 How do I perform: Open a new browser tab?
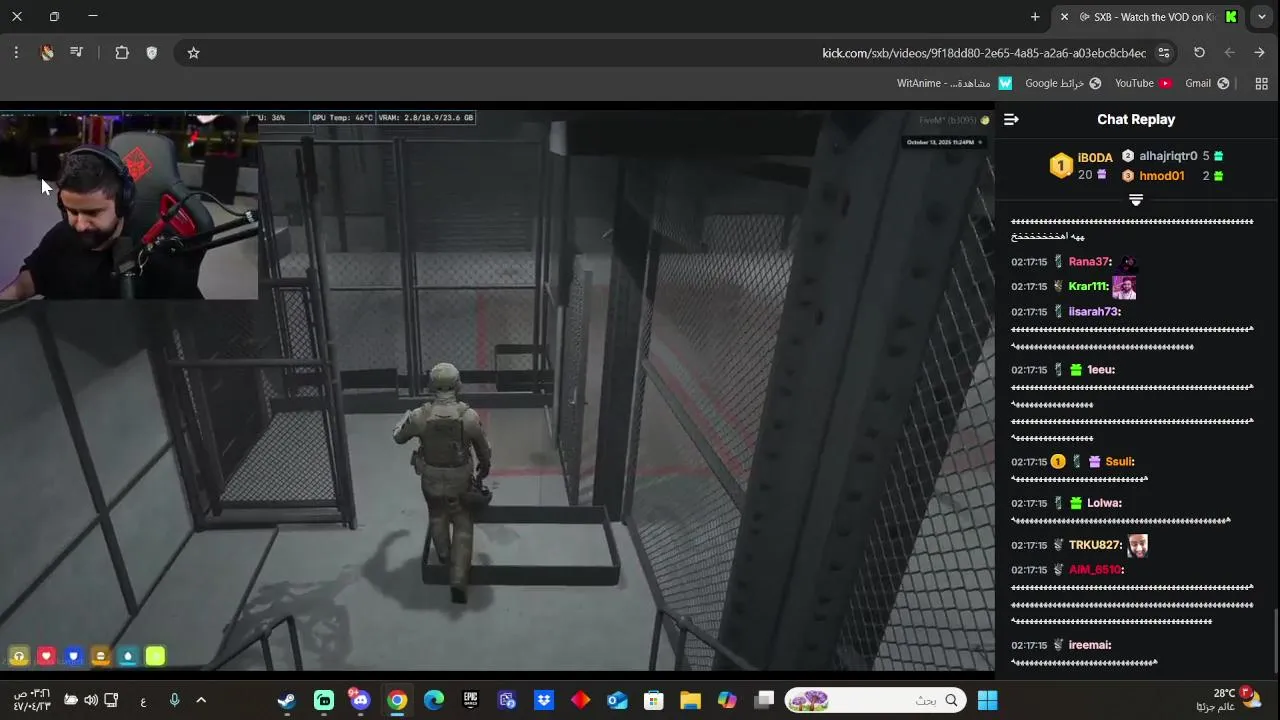(1035, 17)
